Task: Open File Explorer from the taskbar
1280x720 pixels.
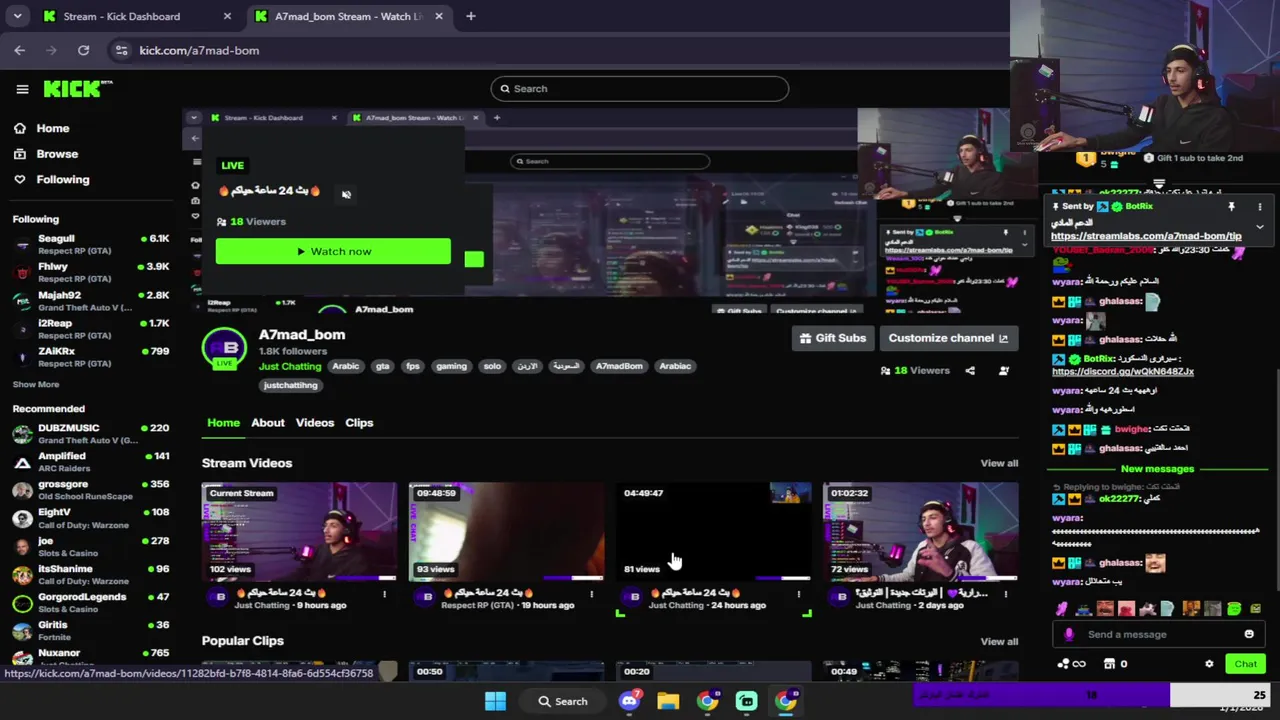Action: (668, 701)
